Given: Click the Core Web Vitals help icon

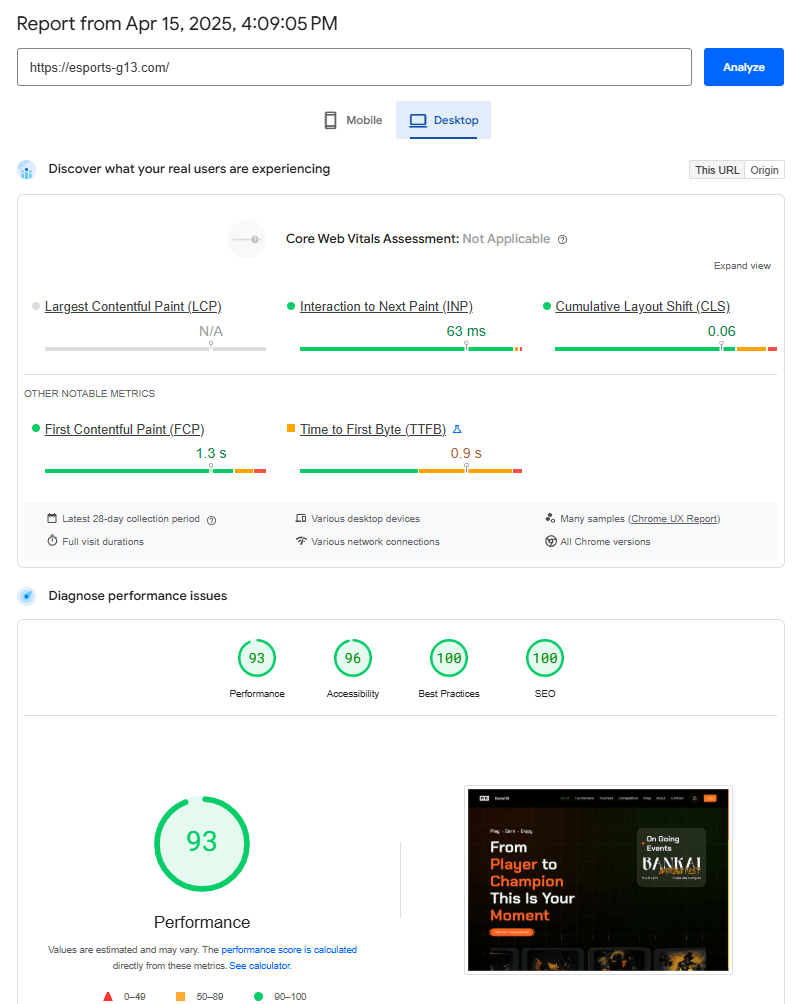Looking at the screenshot, I should pos(563,240).
